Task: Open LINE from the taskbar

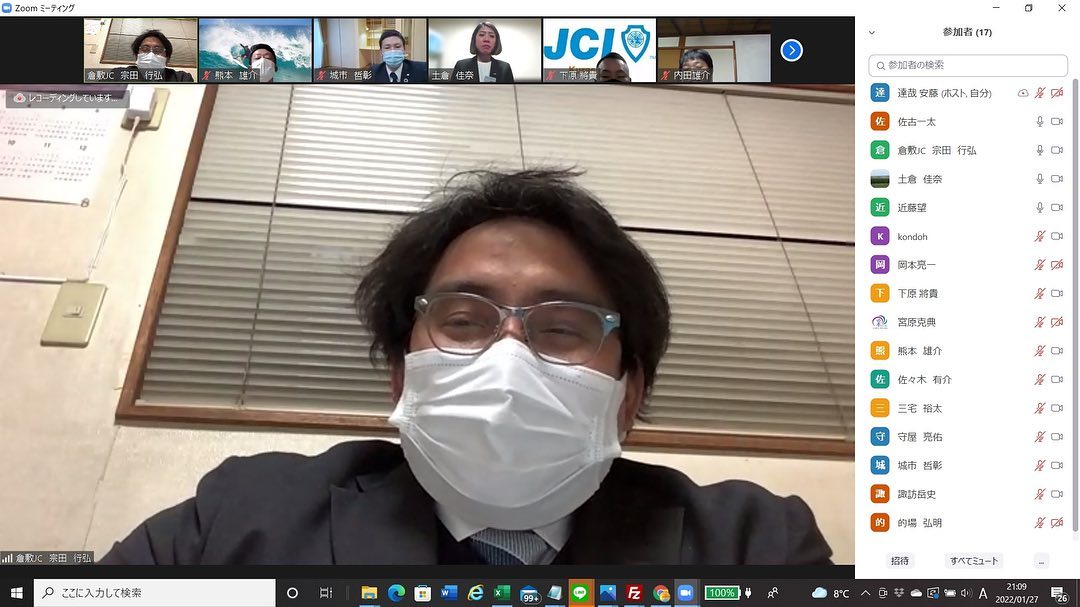Action: pos(581,593)
